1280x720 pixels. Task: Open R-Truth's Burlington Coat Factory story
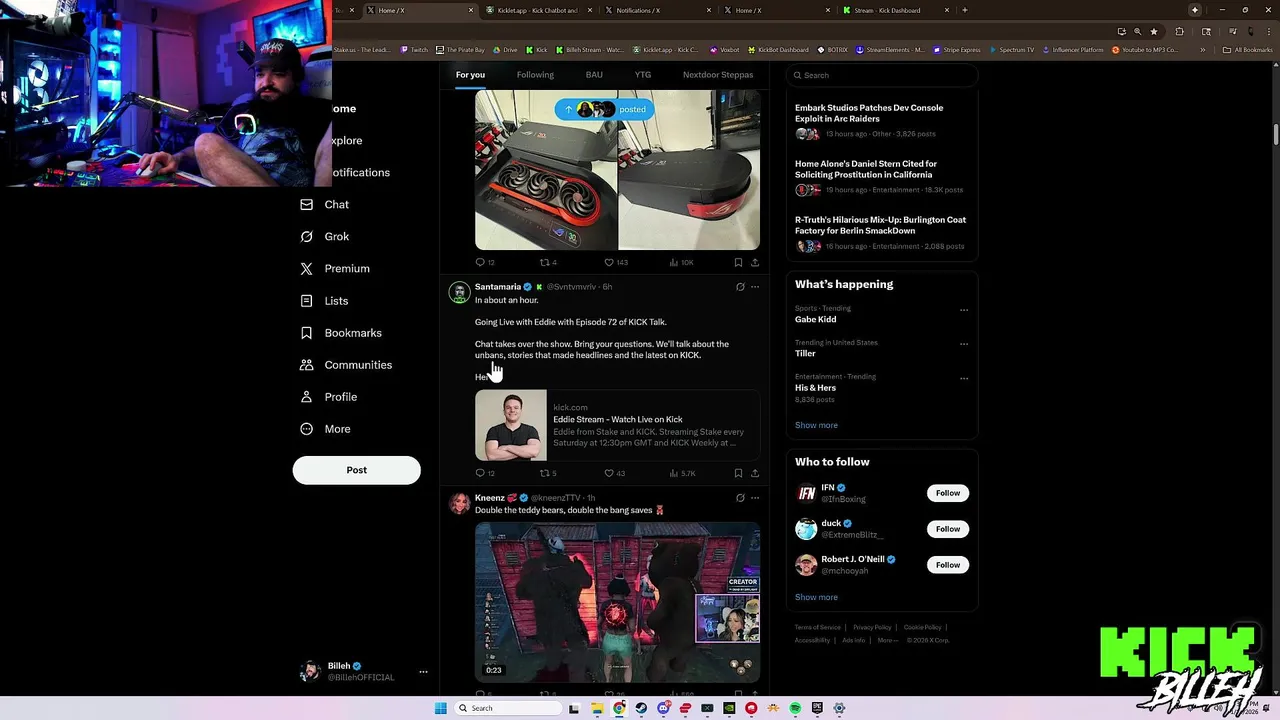881,232
